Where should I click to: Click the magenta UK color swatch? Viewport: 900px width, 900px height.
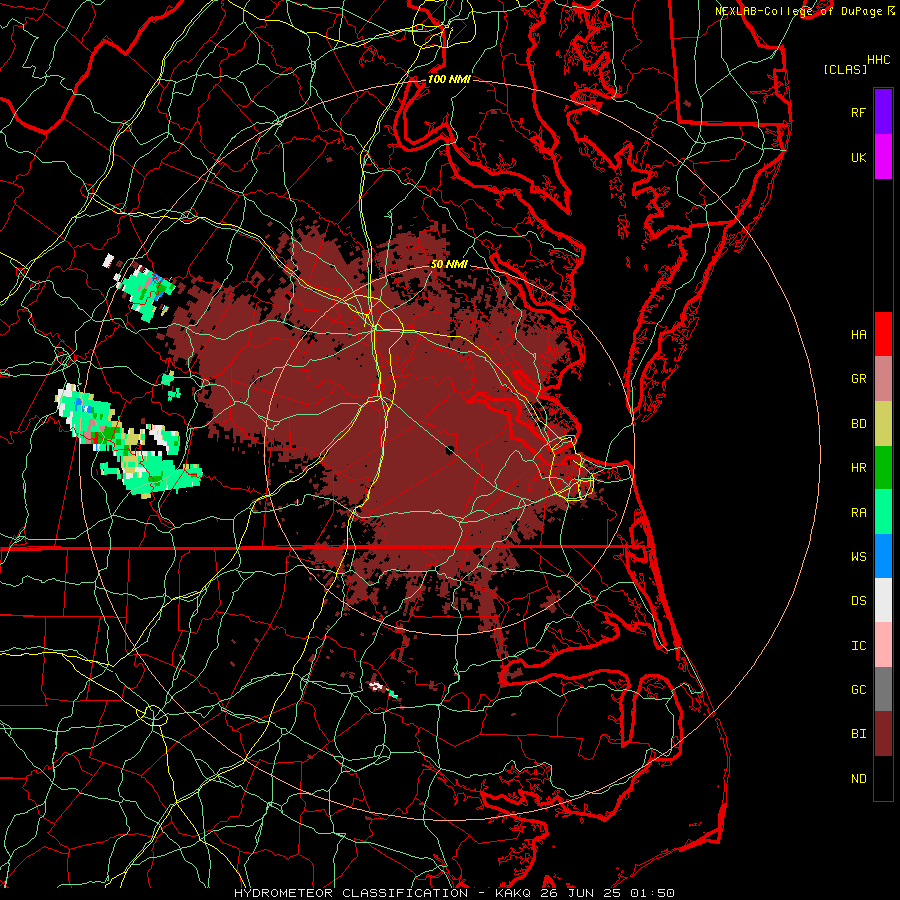[883, 157]
